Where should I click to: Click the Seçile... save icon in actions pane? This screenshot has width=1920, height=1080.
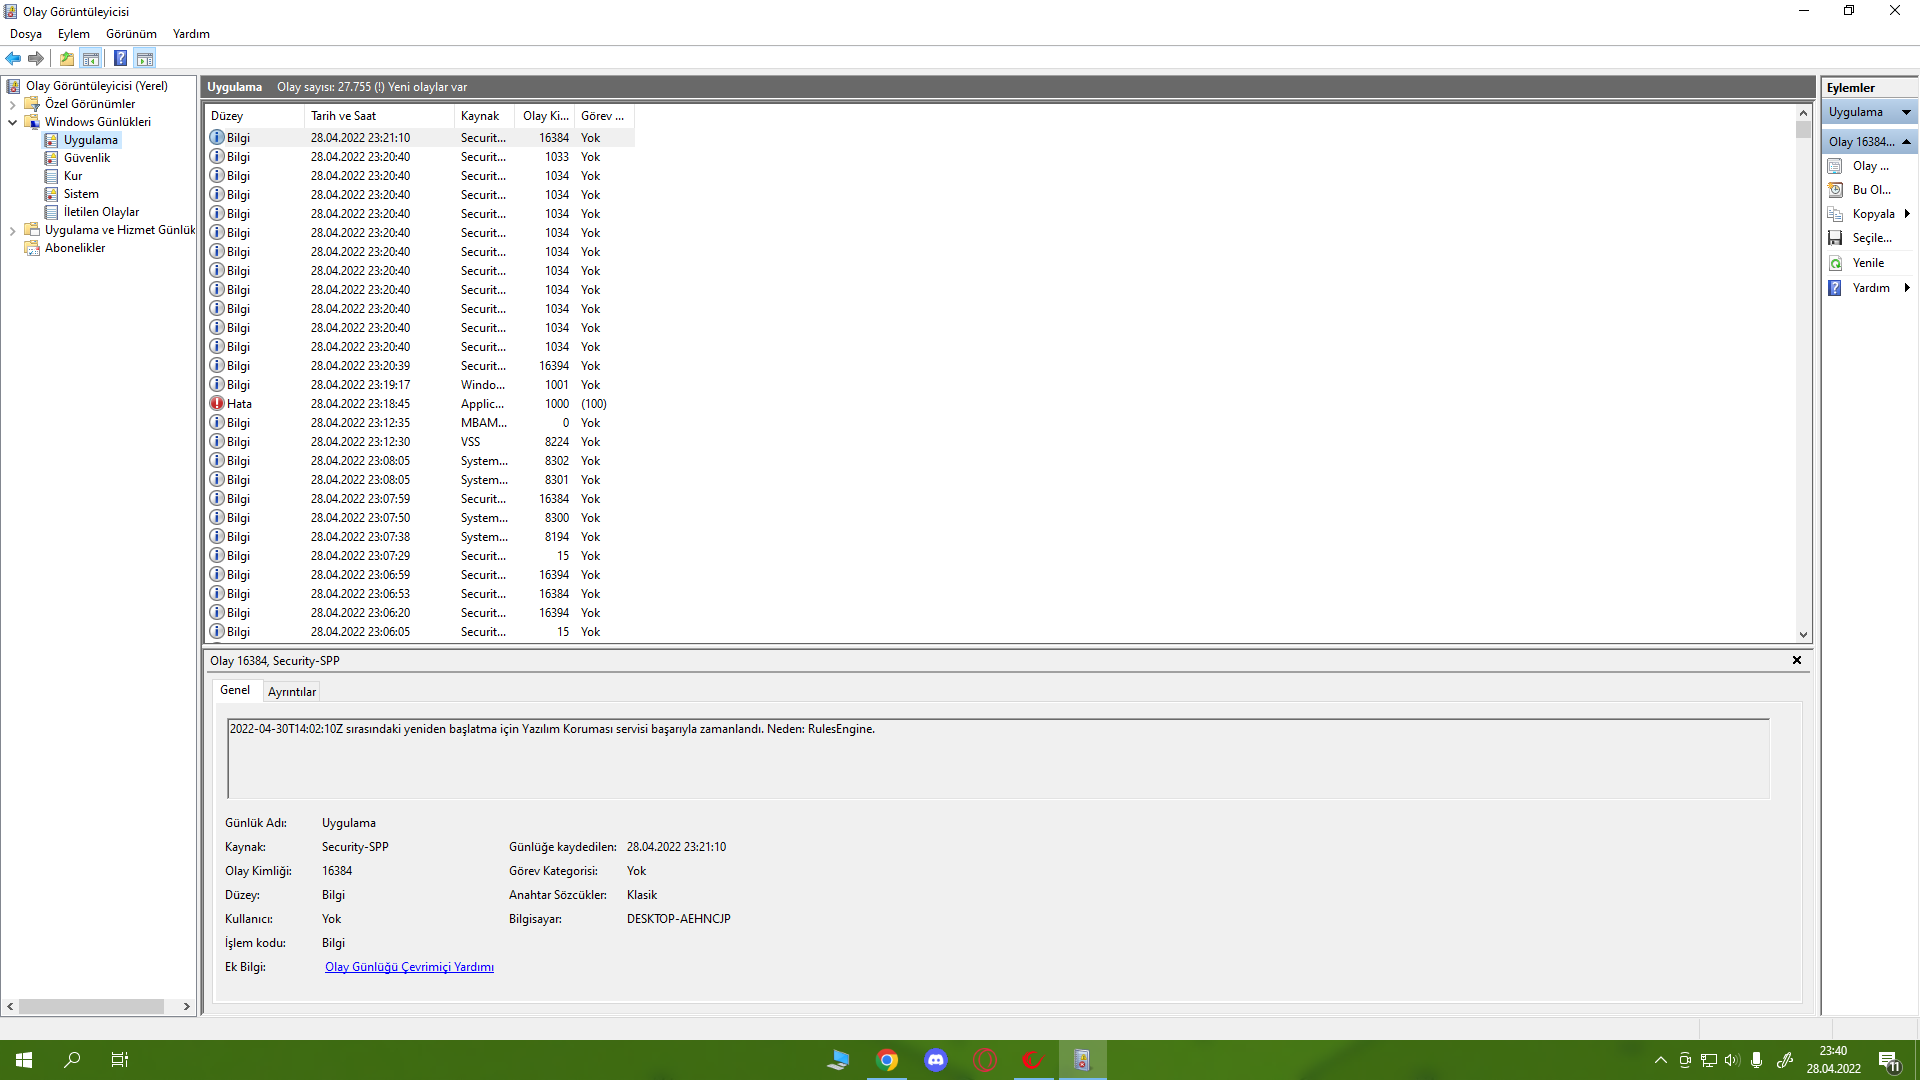[1836, 238]
